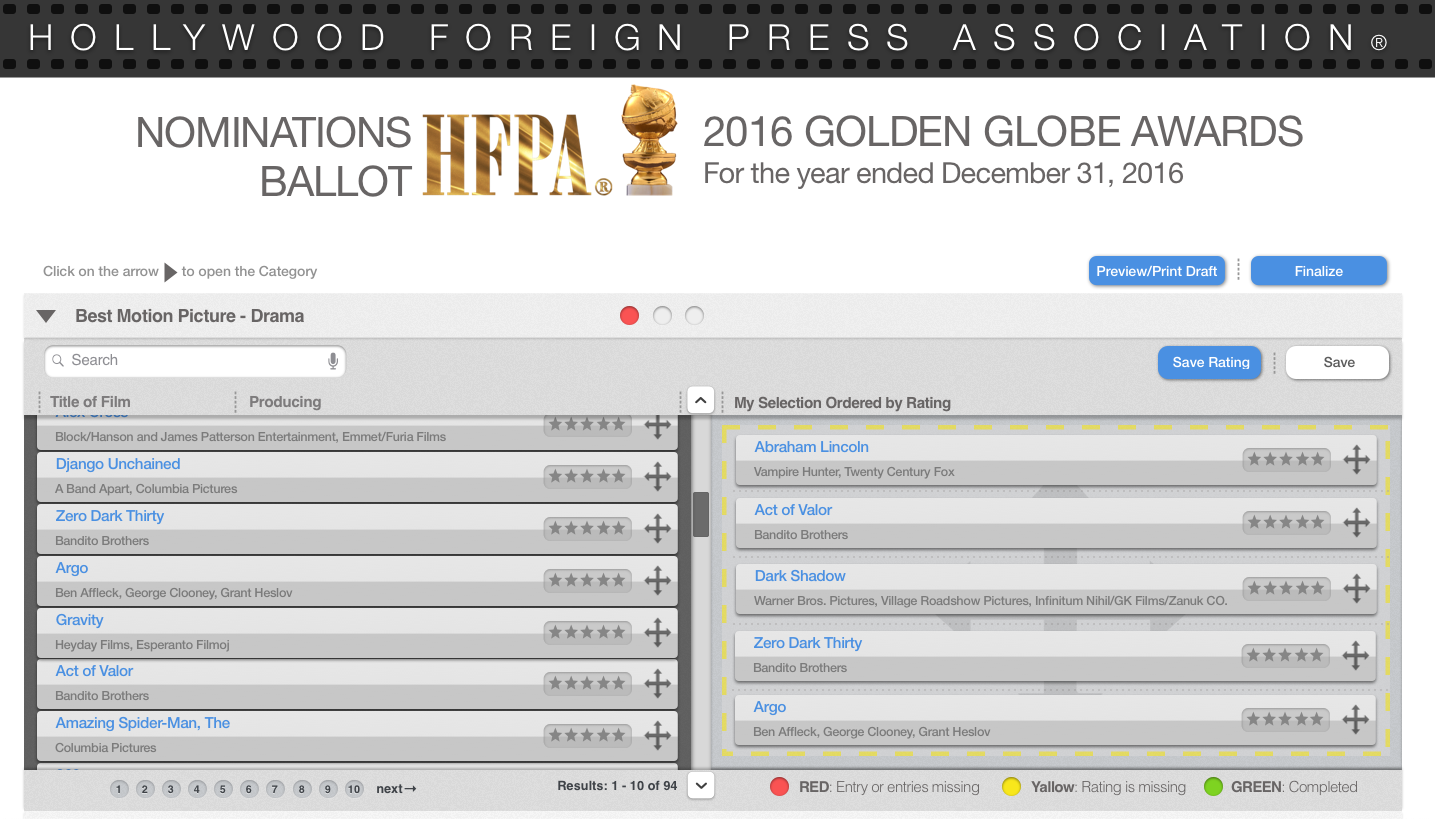Click the microphone icon in search field
The image size is (1435, 819).
[x=333, y=361]
